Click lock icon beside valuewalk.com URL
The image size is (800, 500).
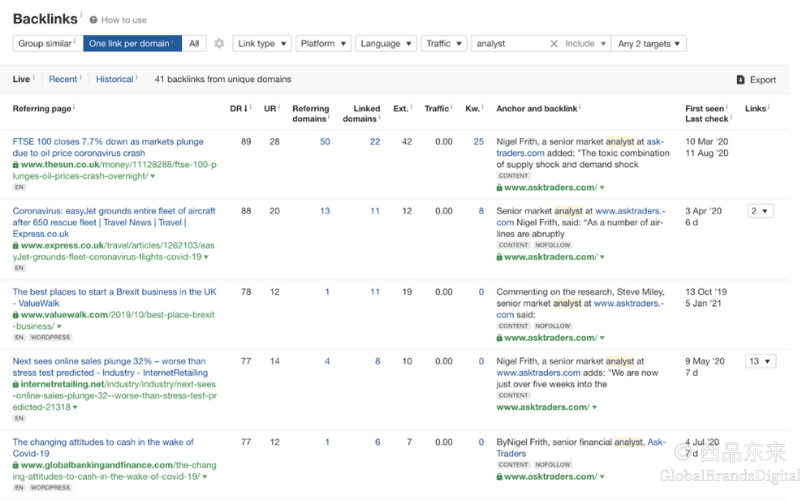[16, 315]
